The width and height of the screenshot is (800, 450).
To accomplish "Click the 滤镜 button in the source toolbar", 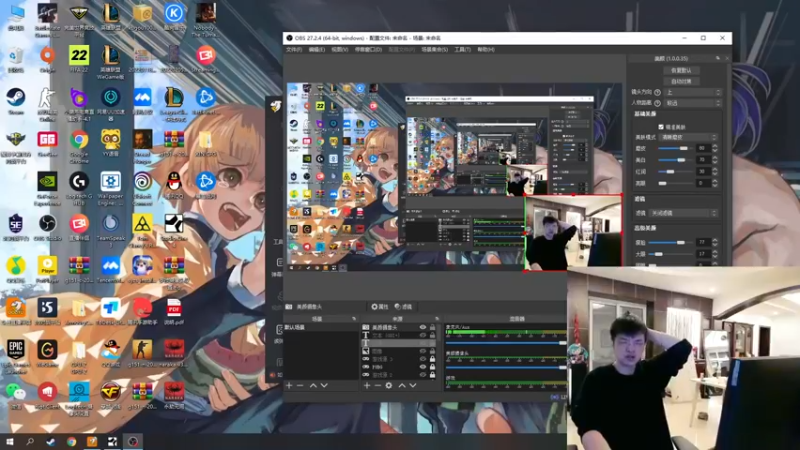I will pyautogui.click(x=403, y=307).
